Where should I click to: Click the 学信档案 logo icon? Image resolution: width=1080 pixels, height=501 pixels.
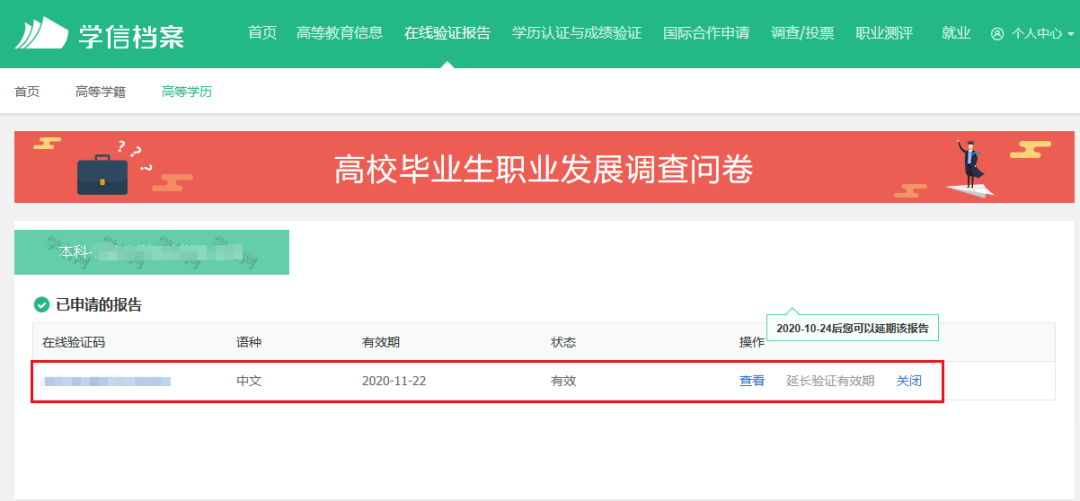click(x=40, y=34)
